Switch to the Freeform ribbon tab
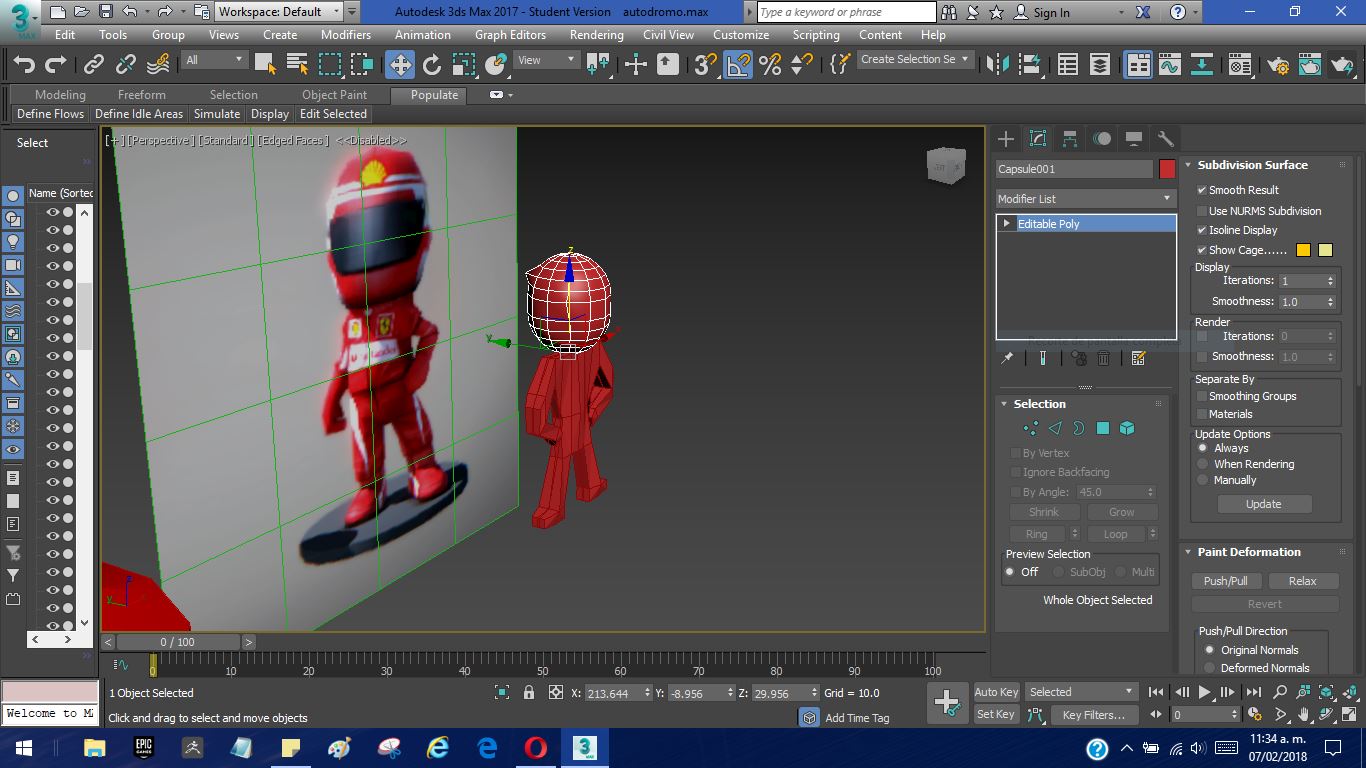Image resolution: width=1366 pixels, height=768 pixels. point(142,95)
